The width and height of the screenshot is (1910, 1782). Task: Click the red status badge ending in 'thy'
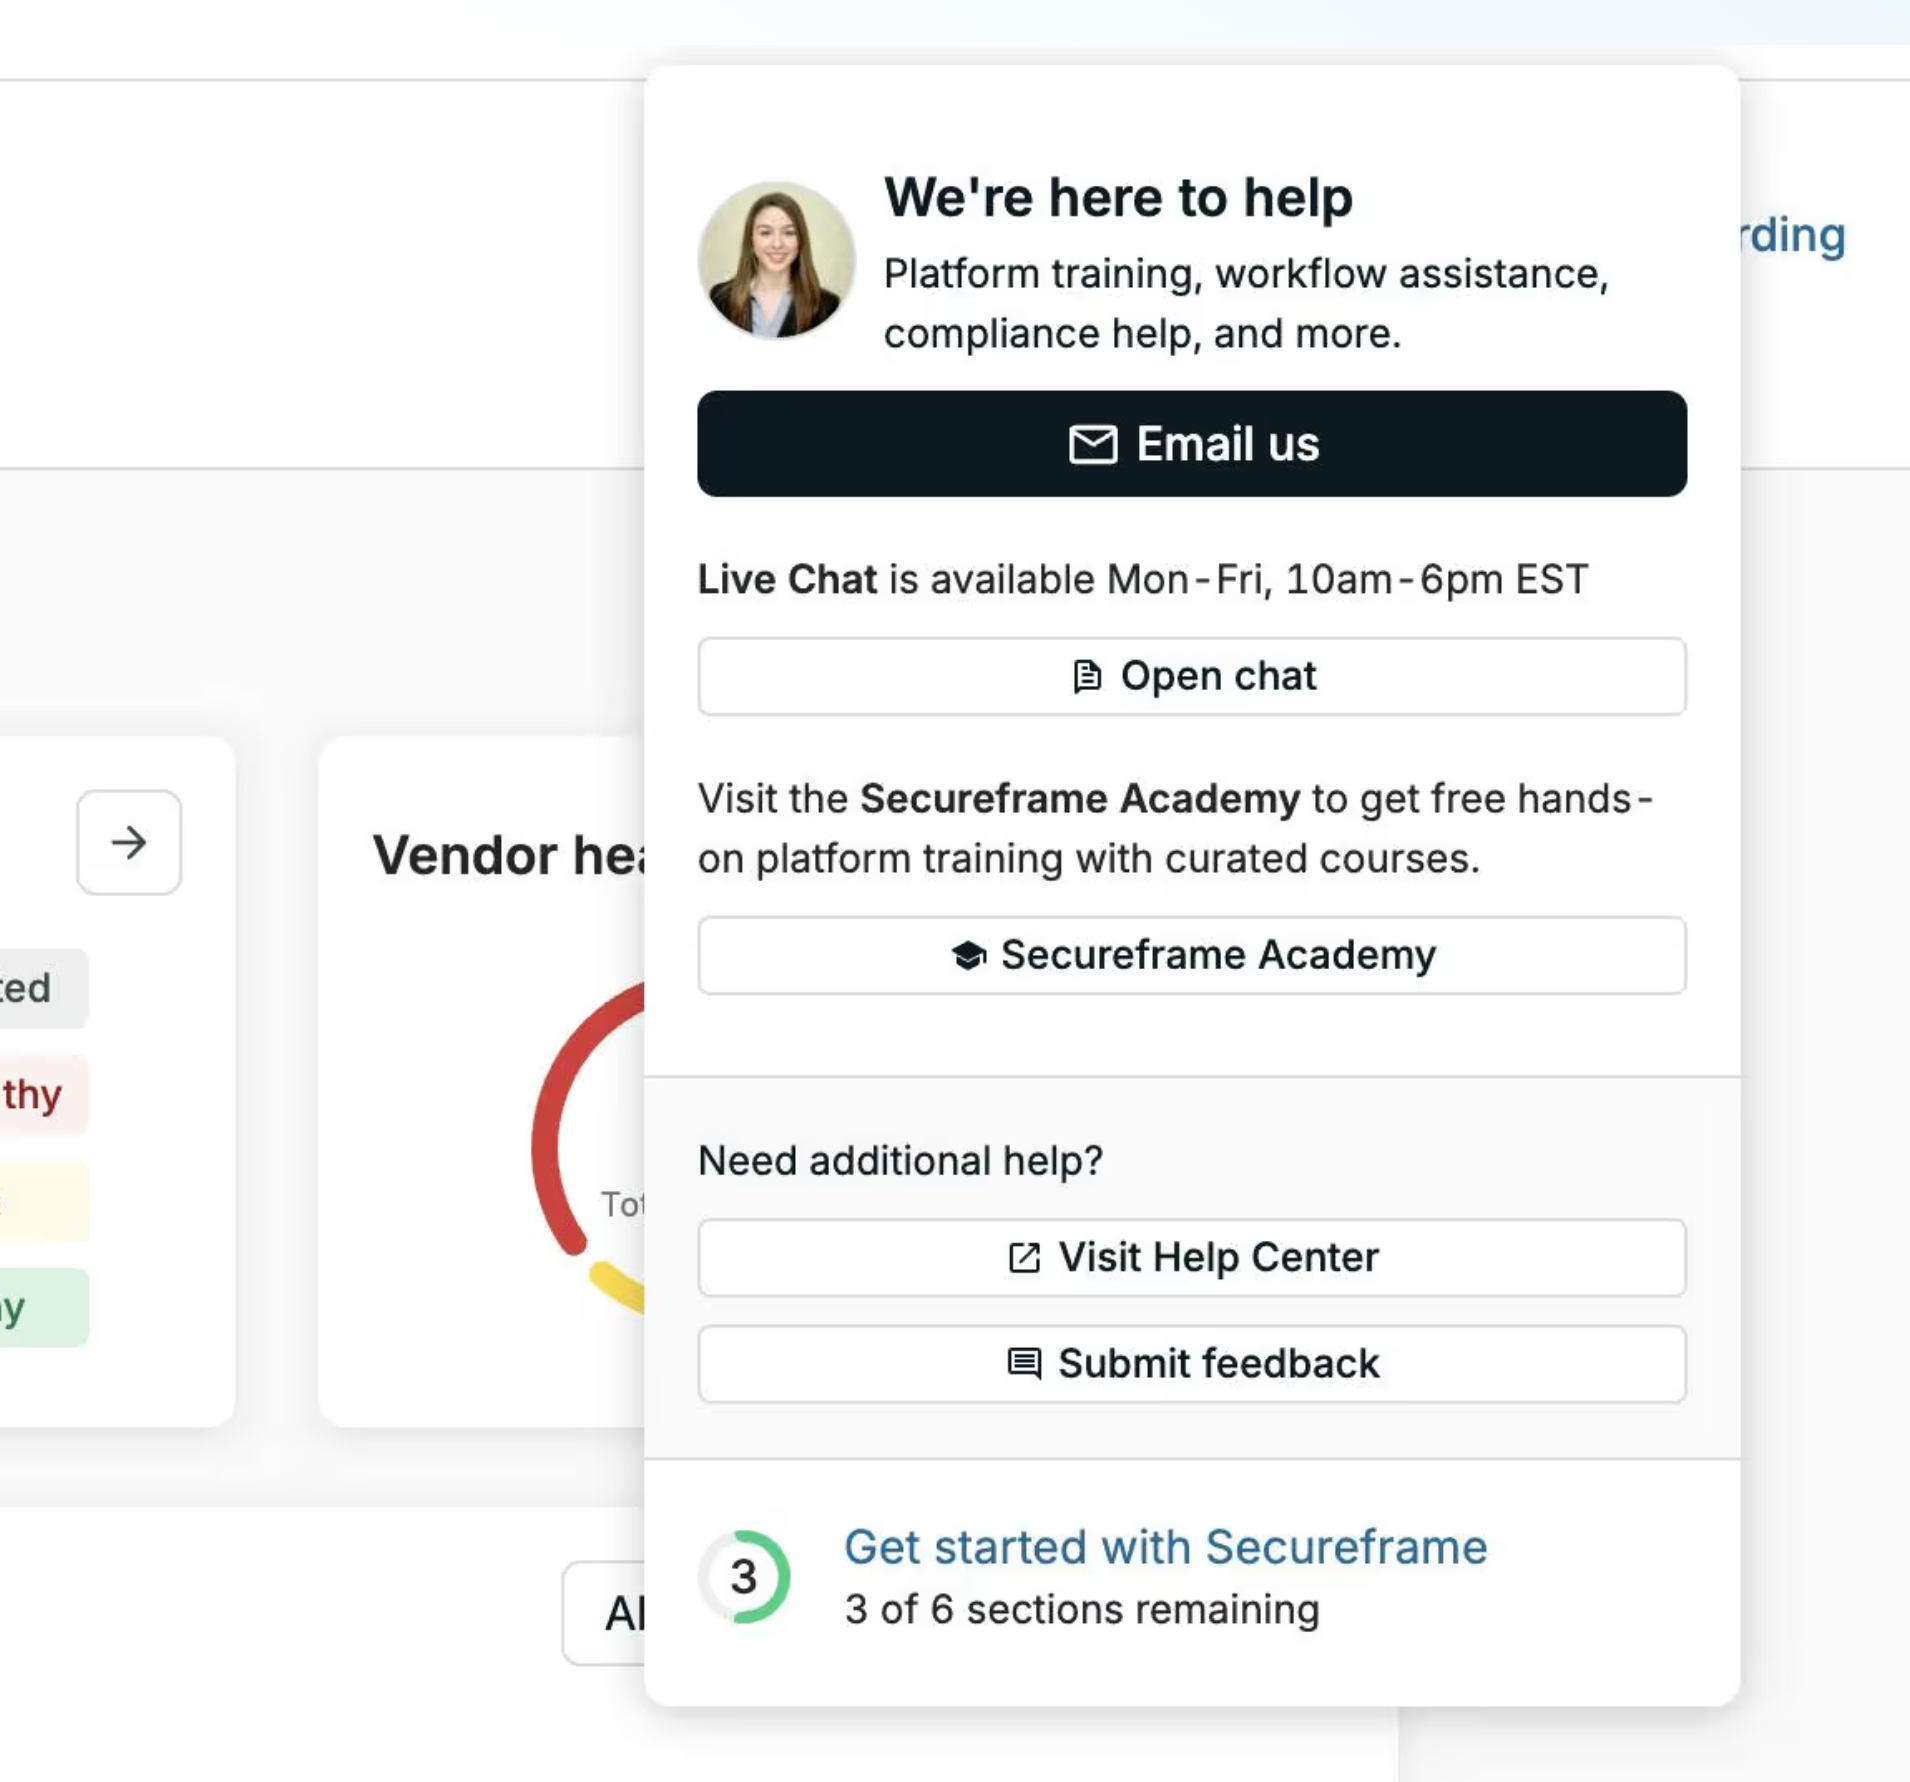coord(42,1095)
